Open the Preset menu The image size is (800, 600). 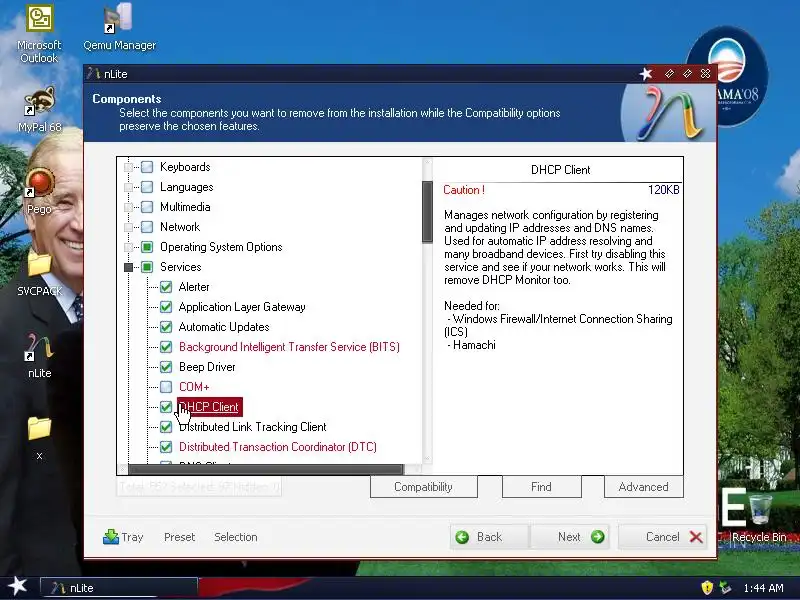coord(179,537)
